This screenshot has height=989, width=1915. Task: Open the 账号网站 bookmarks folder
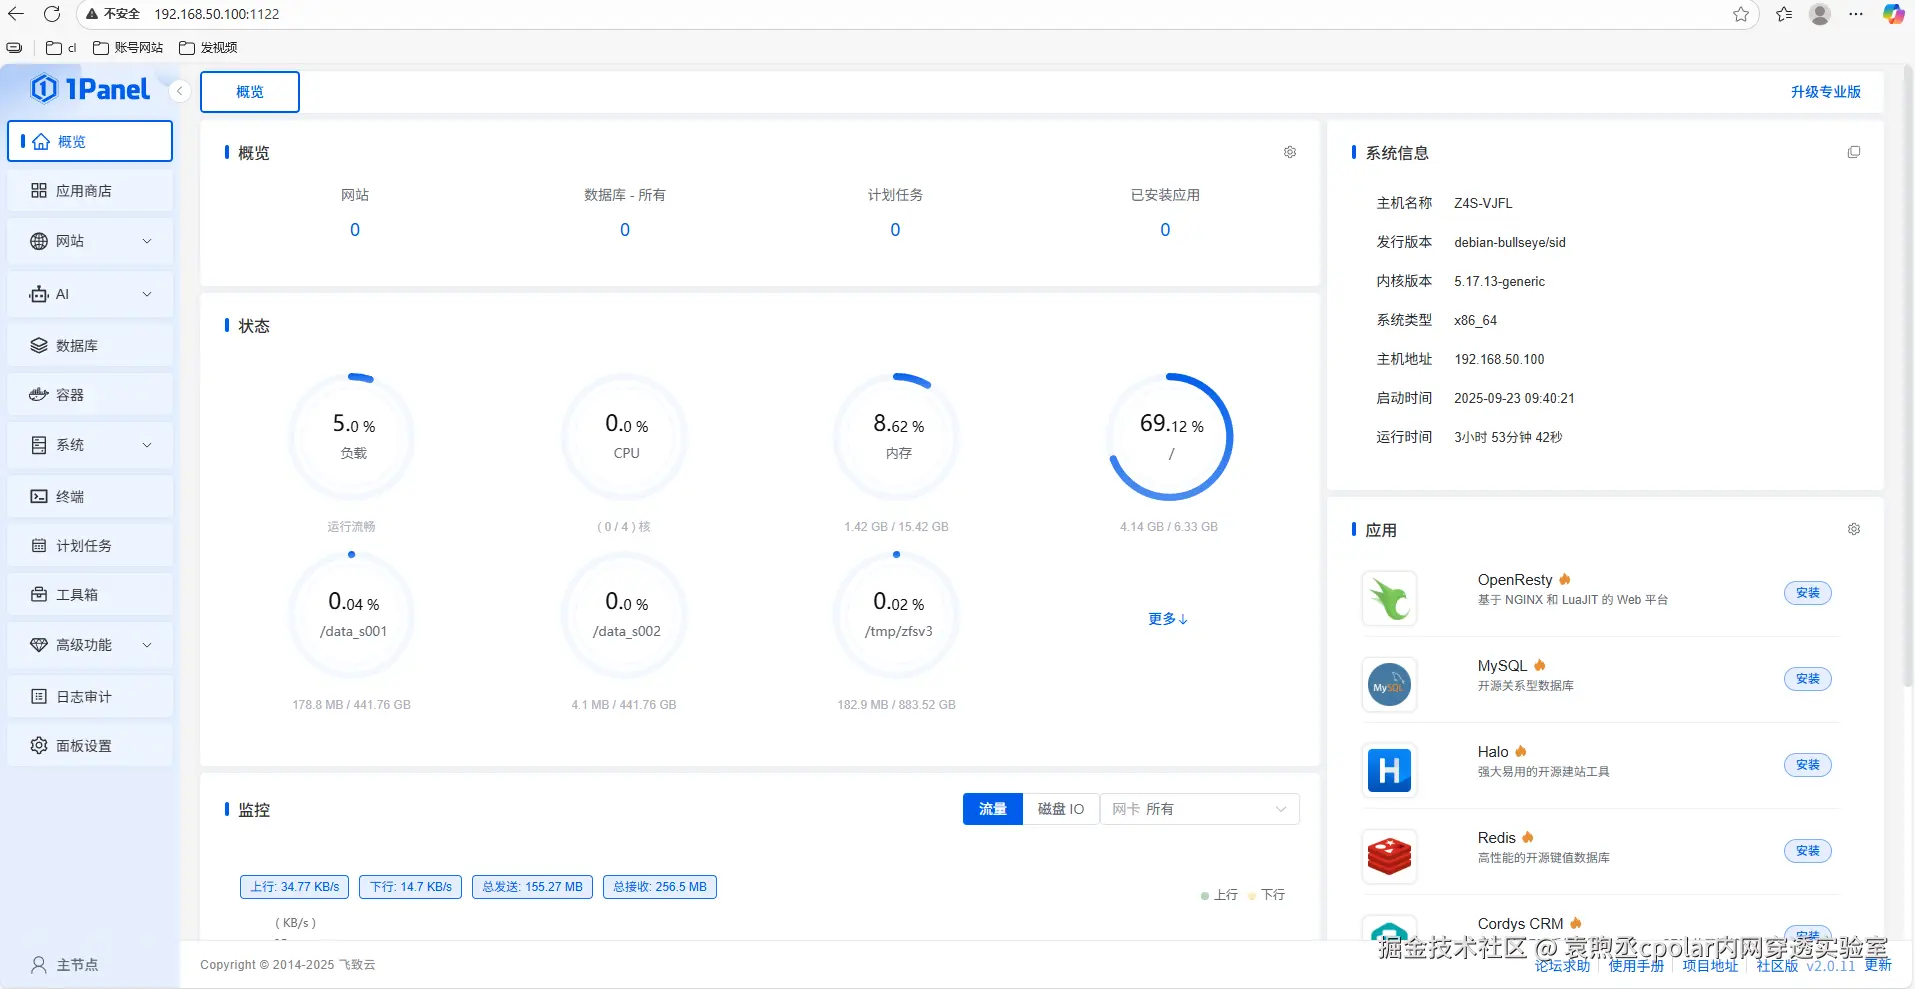[128, 47]
